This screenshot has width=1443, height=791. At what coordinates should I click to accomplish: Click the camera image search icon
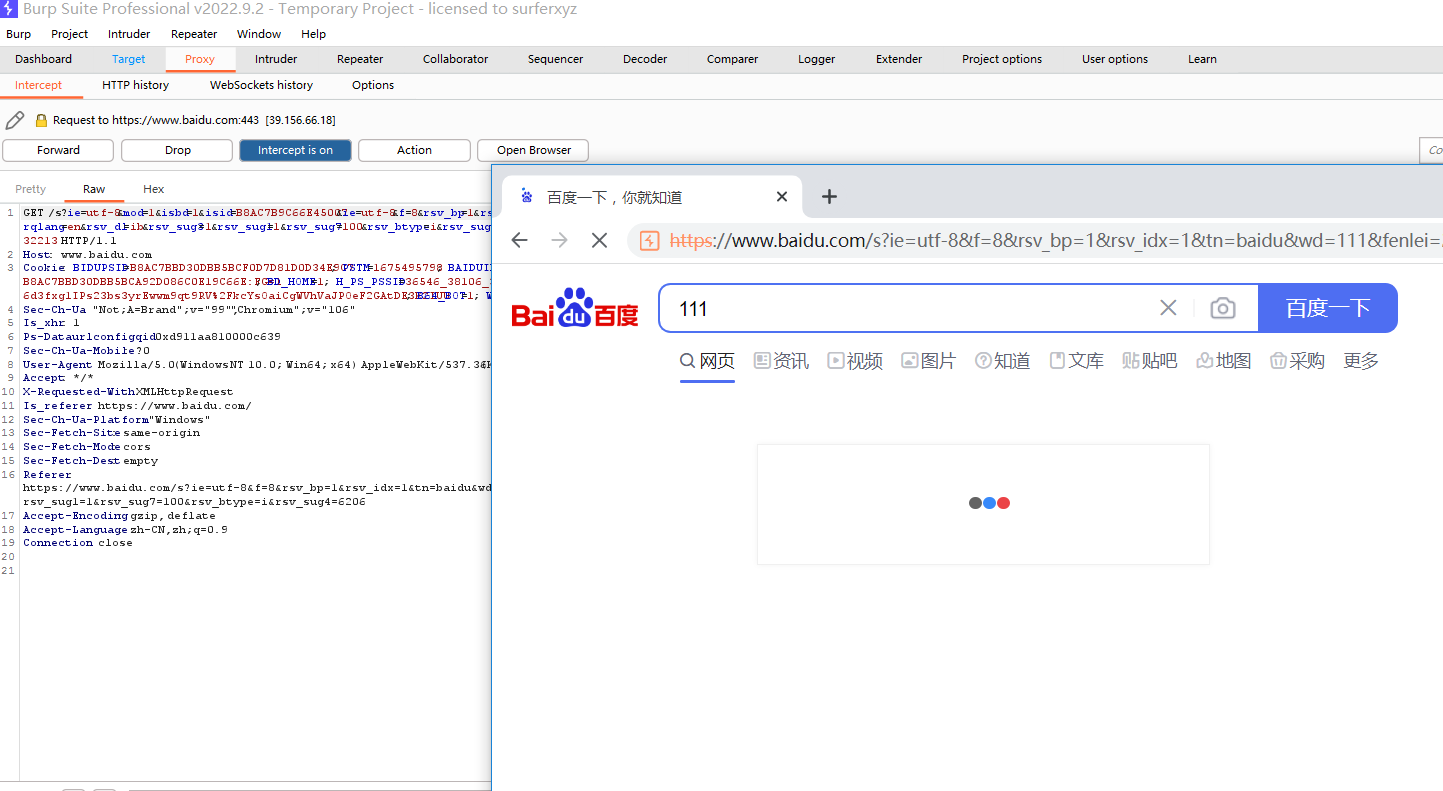click(x=1222, y=308)
